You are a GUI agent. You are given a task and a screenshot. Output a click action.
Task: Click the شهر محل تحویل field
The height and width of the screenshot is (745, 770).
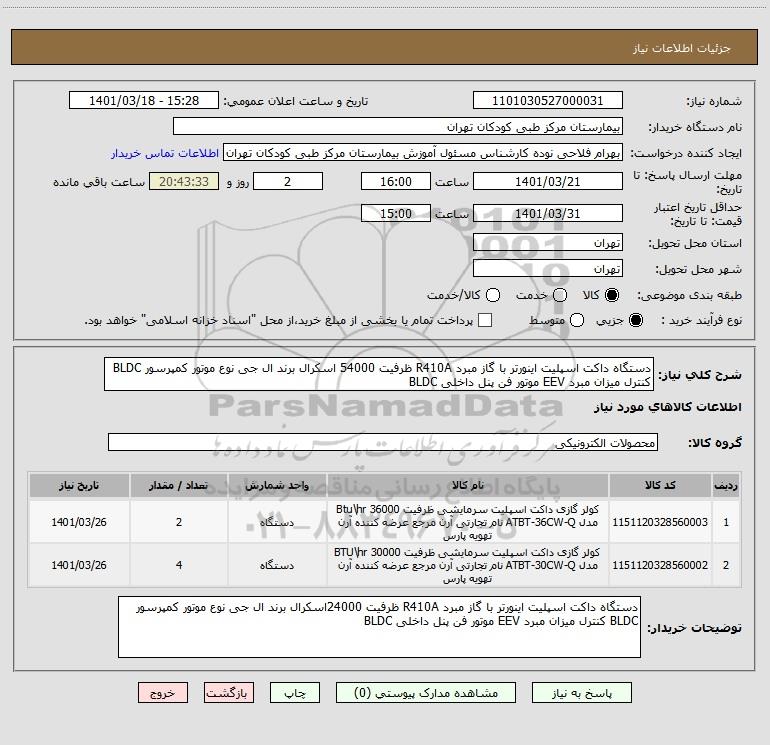tap(548, 269)
